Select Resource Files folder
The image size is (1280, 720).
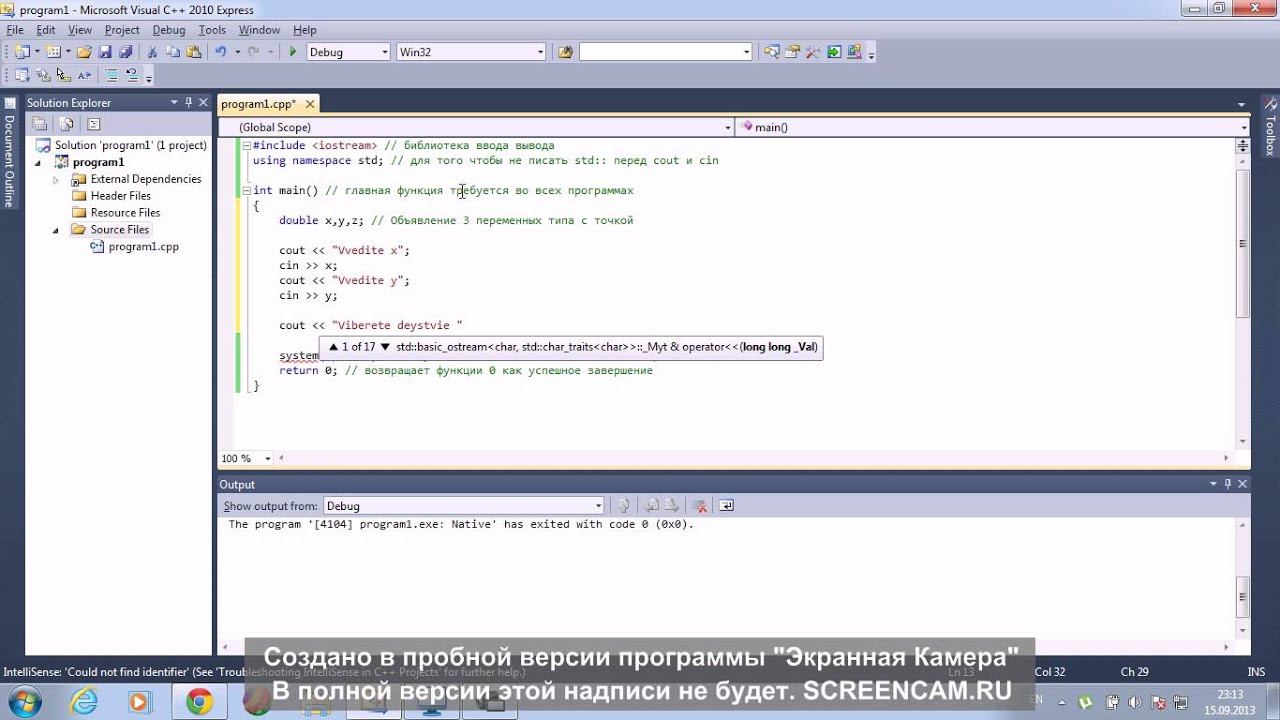click(x=125, y=213)
